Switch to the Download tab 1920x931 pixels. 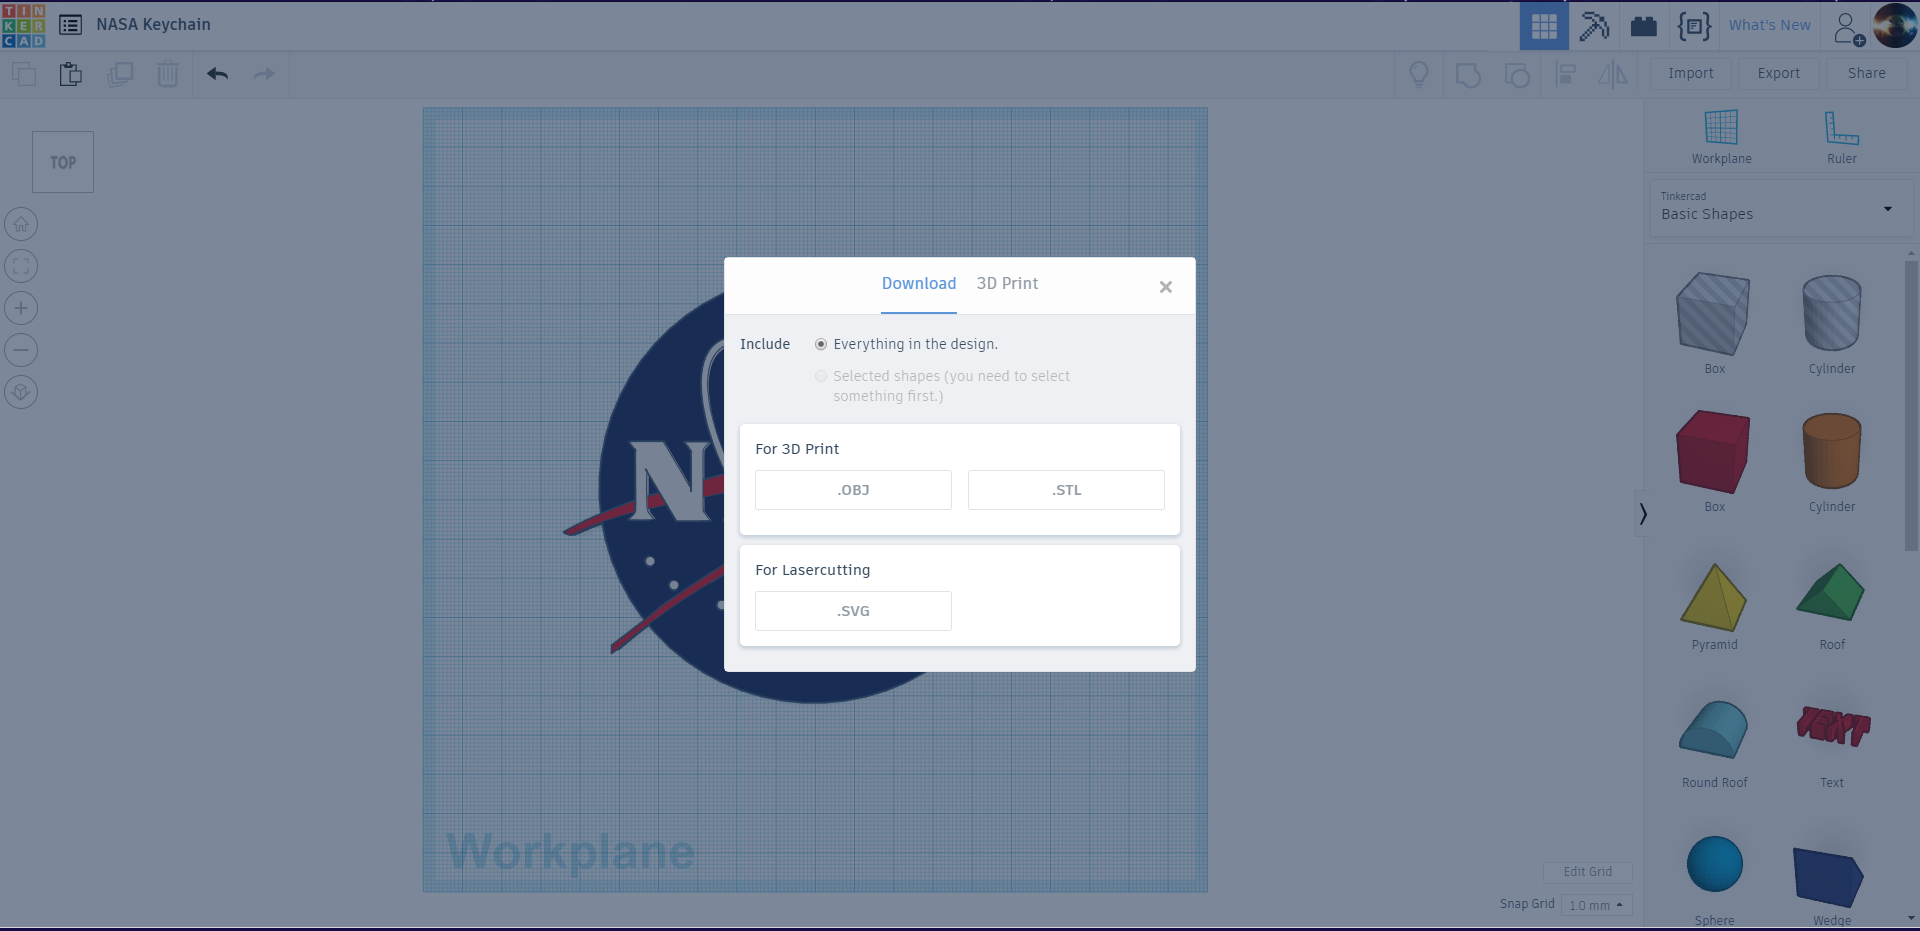pyautogui.click(x=919, y=284)
